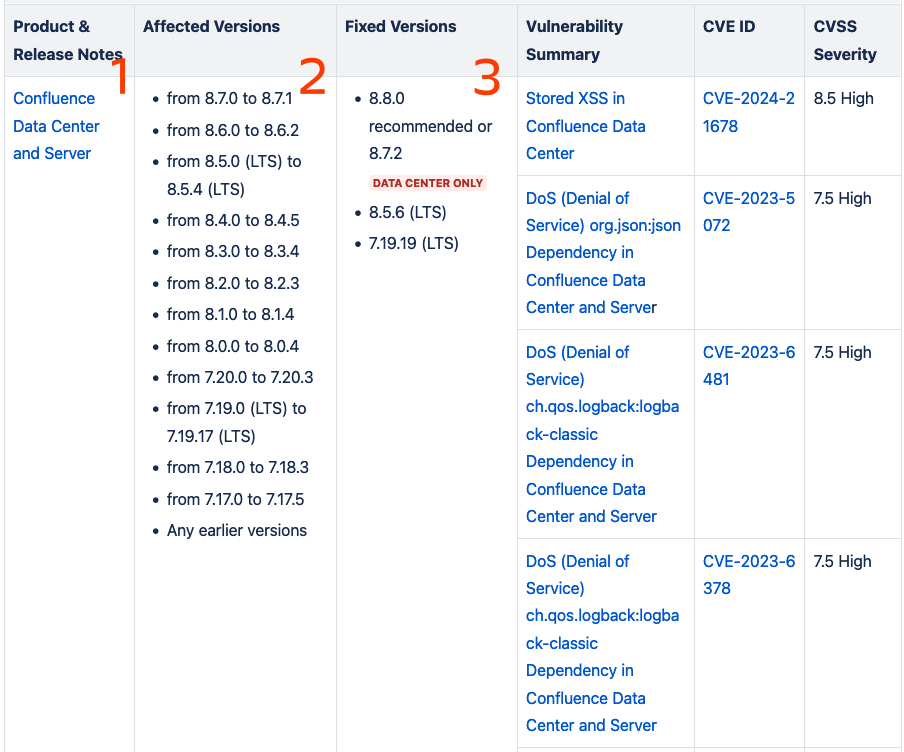The height and width of the screenshot is (752, 904).
Task: Select text 'from 8.2.0 to 8.2.3'
Action: [x=233, y=283]
